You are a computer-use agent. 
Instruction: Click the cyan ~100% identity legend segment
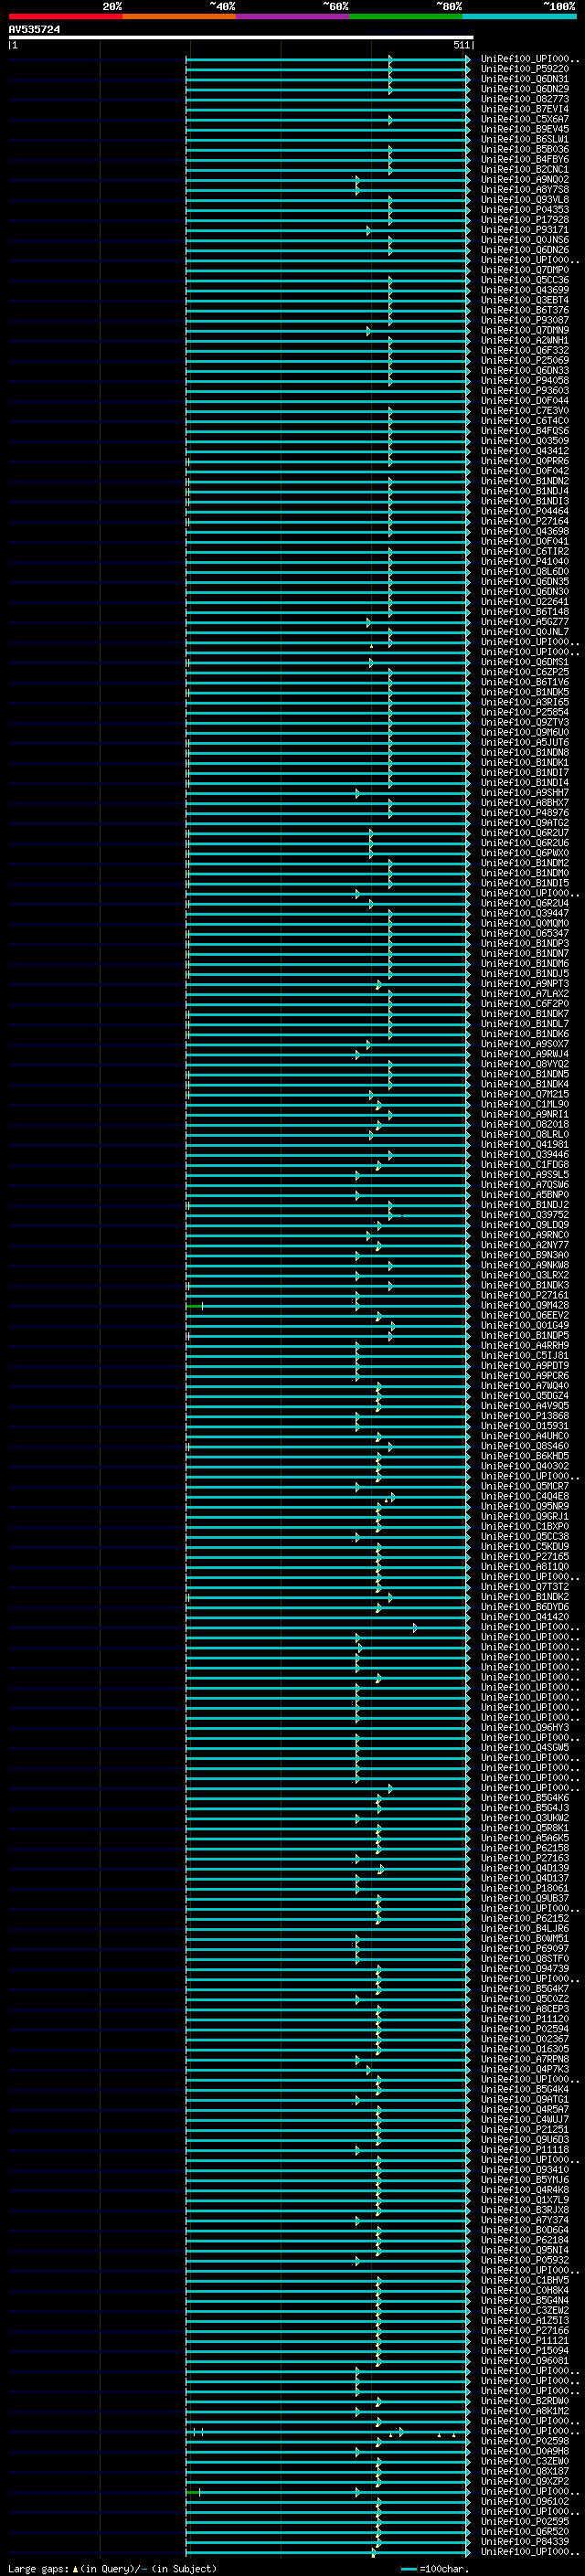[x=519, y=16]
